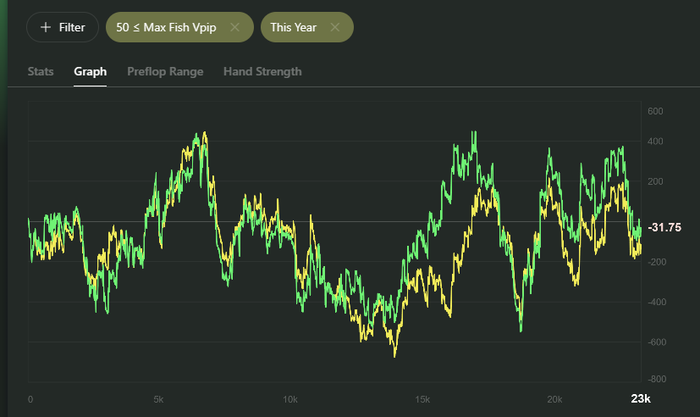
Task: Select the 10k x-axis tick label
Action: pos(290,399)
